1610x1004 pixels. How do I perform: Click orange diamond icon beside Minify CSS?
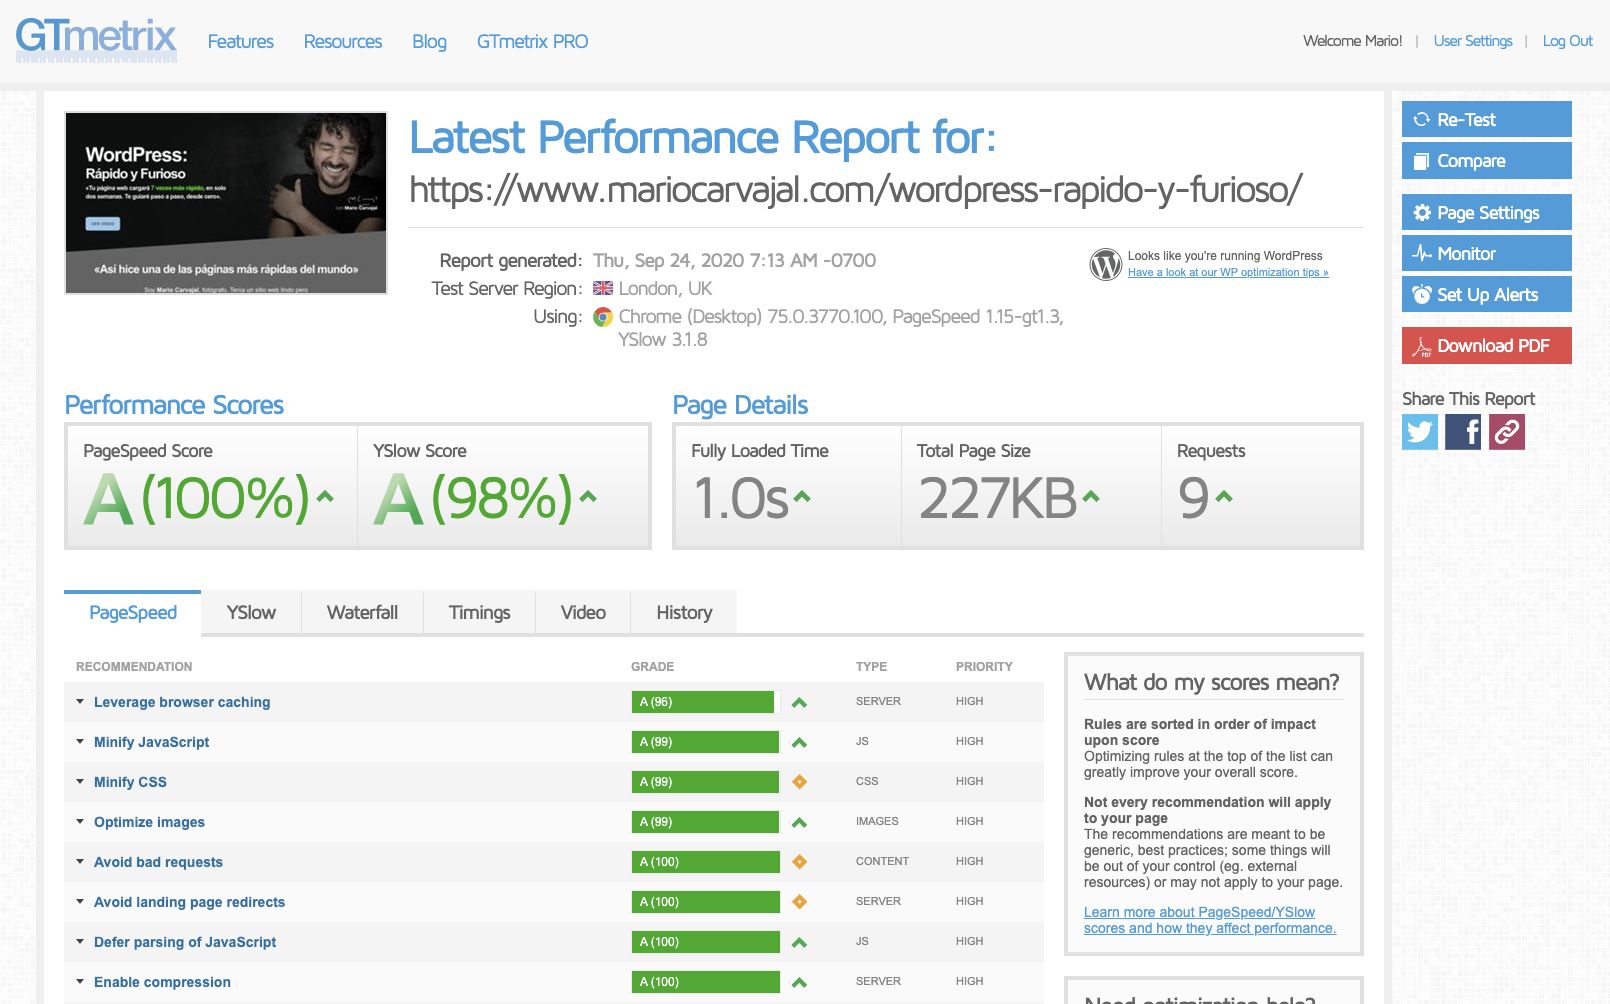(x=799, y=782)
